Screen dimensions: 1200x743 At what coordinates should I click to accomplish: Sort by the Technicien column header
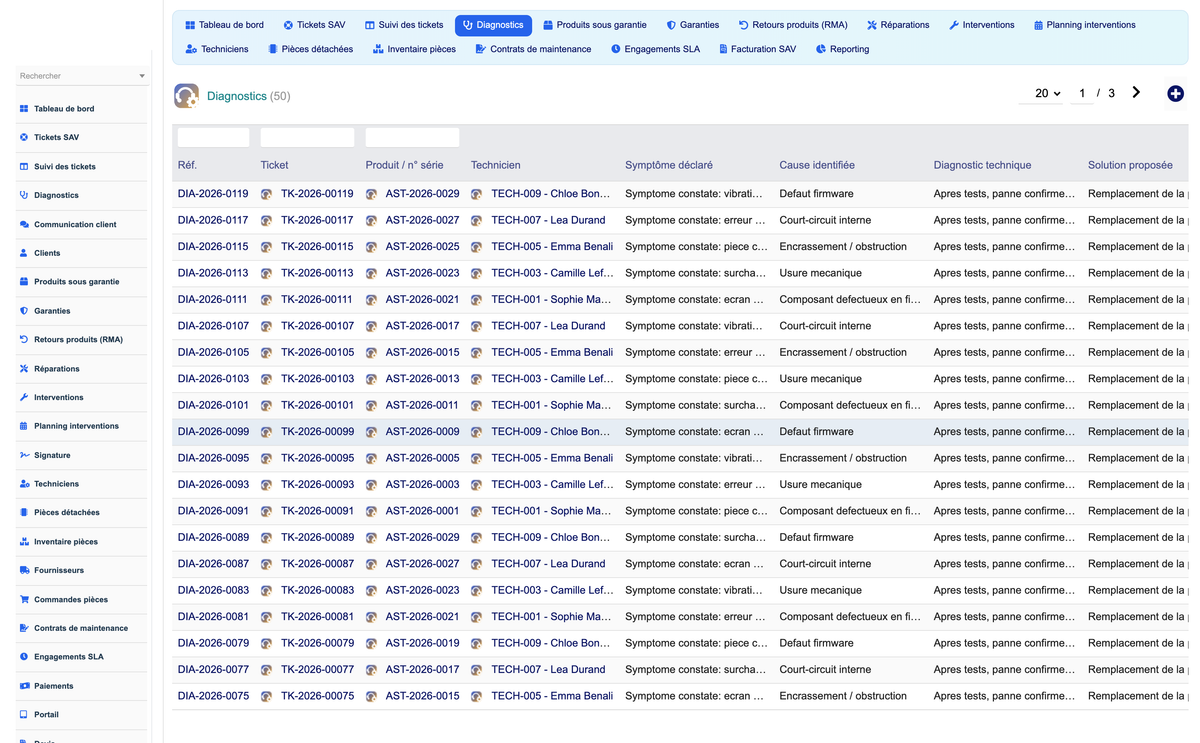pos(496,165)
